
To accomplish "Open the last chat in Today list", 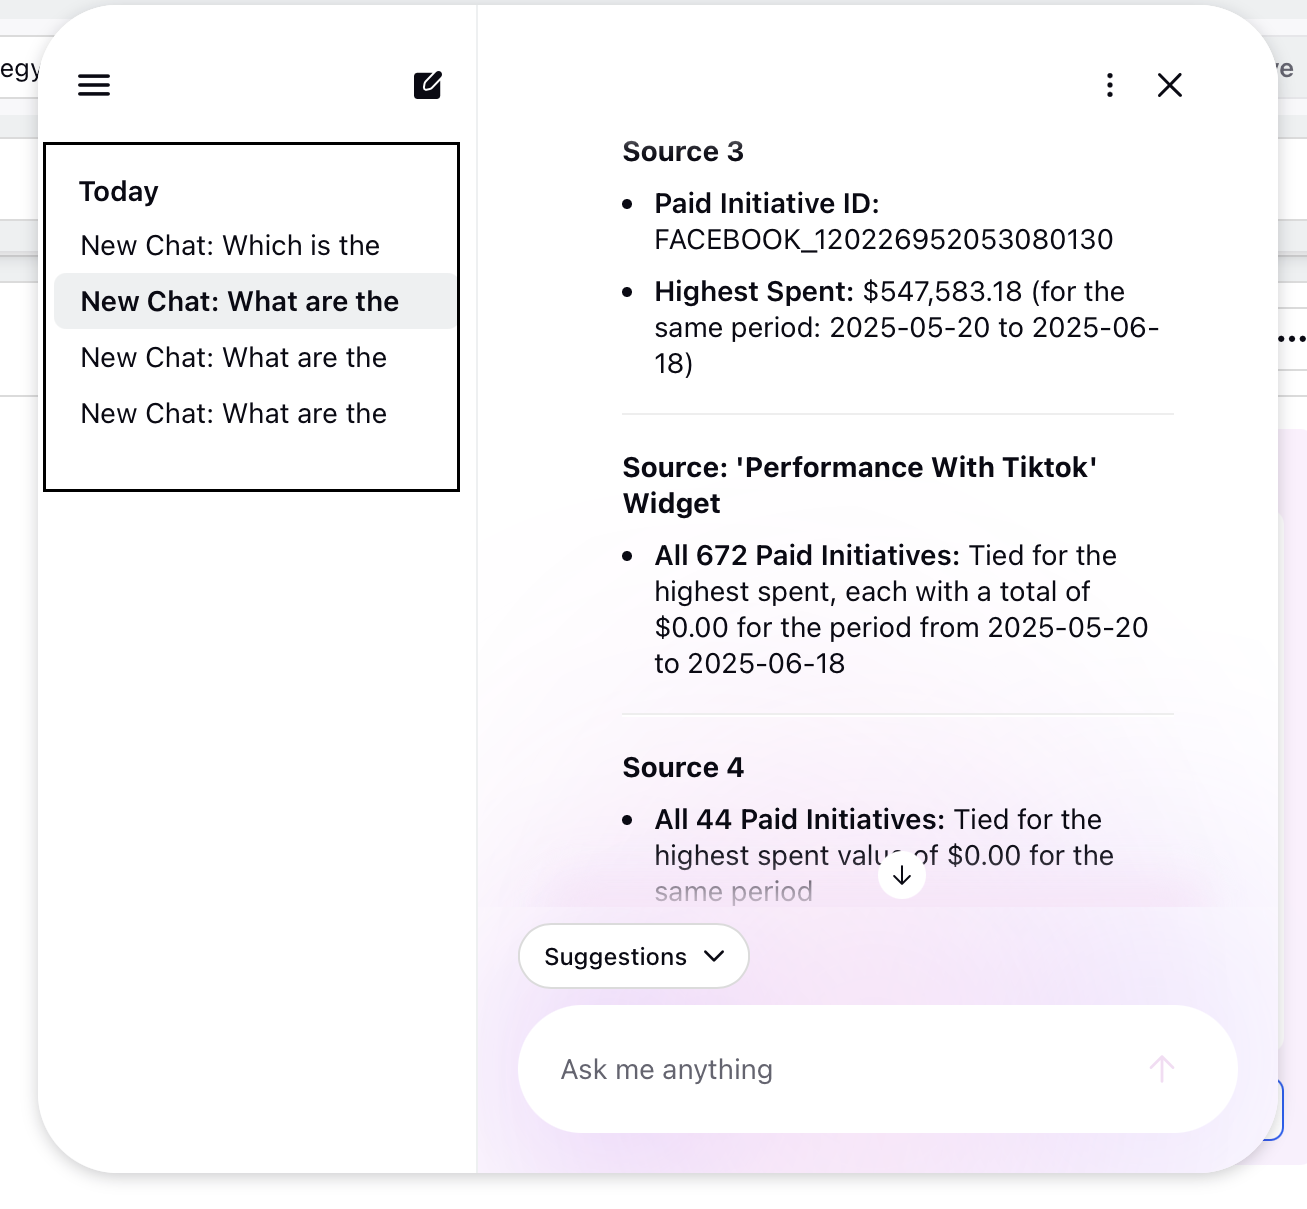I will point(234,413).
